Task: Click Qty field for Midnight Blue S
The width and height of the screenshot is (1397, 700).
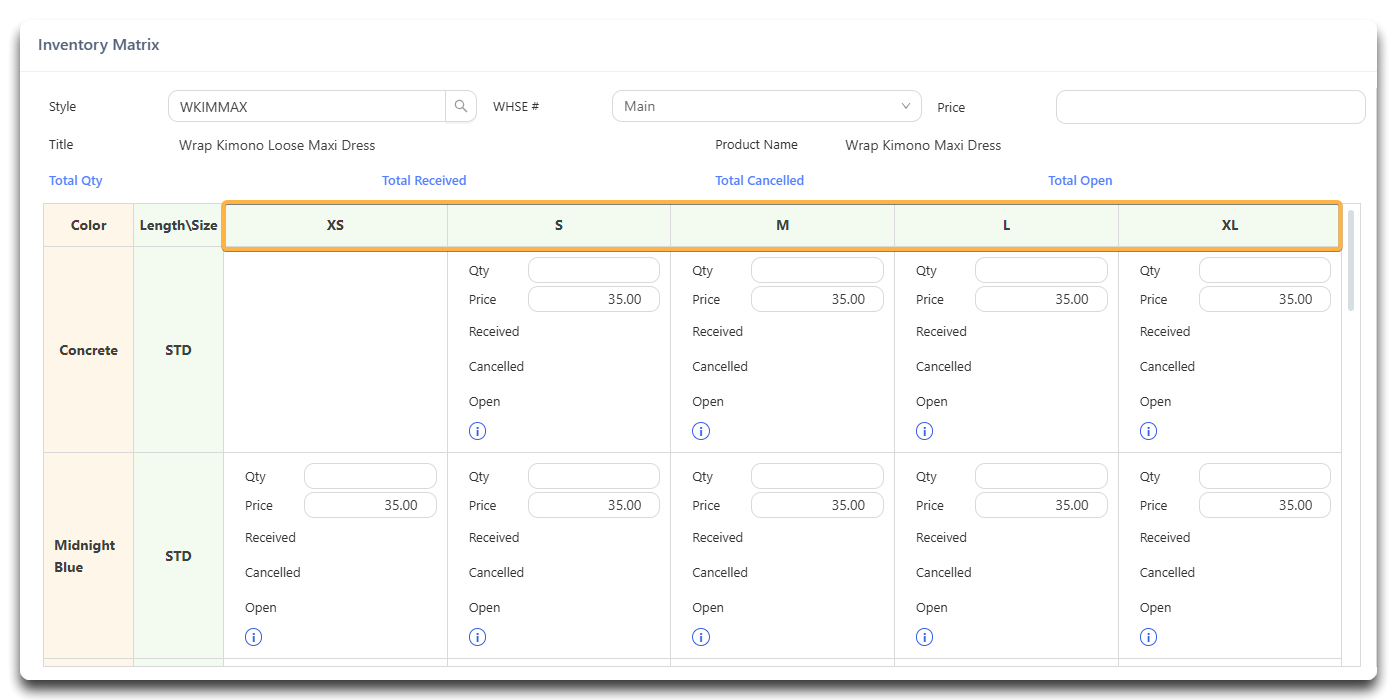Action: (x=594, y=476)
